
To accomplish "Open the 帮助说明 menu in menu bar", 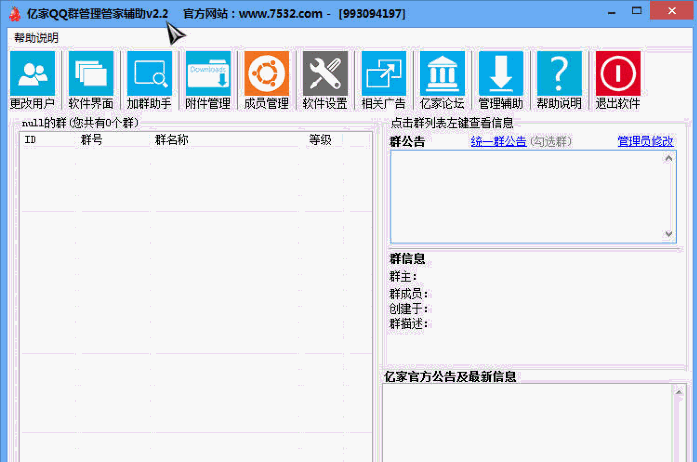I will pyautogui.click(x=36, y=38).
